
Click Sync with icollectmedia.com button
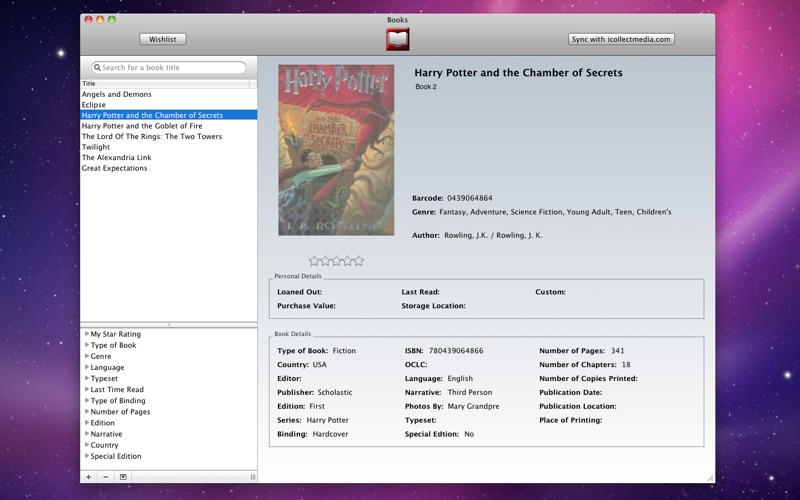point(621,39)
